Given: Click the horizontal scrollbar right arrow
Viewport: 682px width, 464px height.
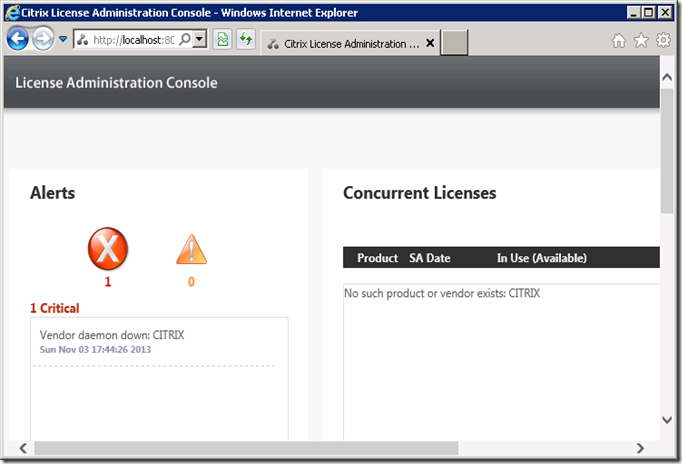Looking at the screenshot, I should (x=642, y=448).
